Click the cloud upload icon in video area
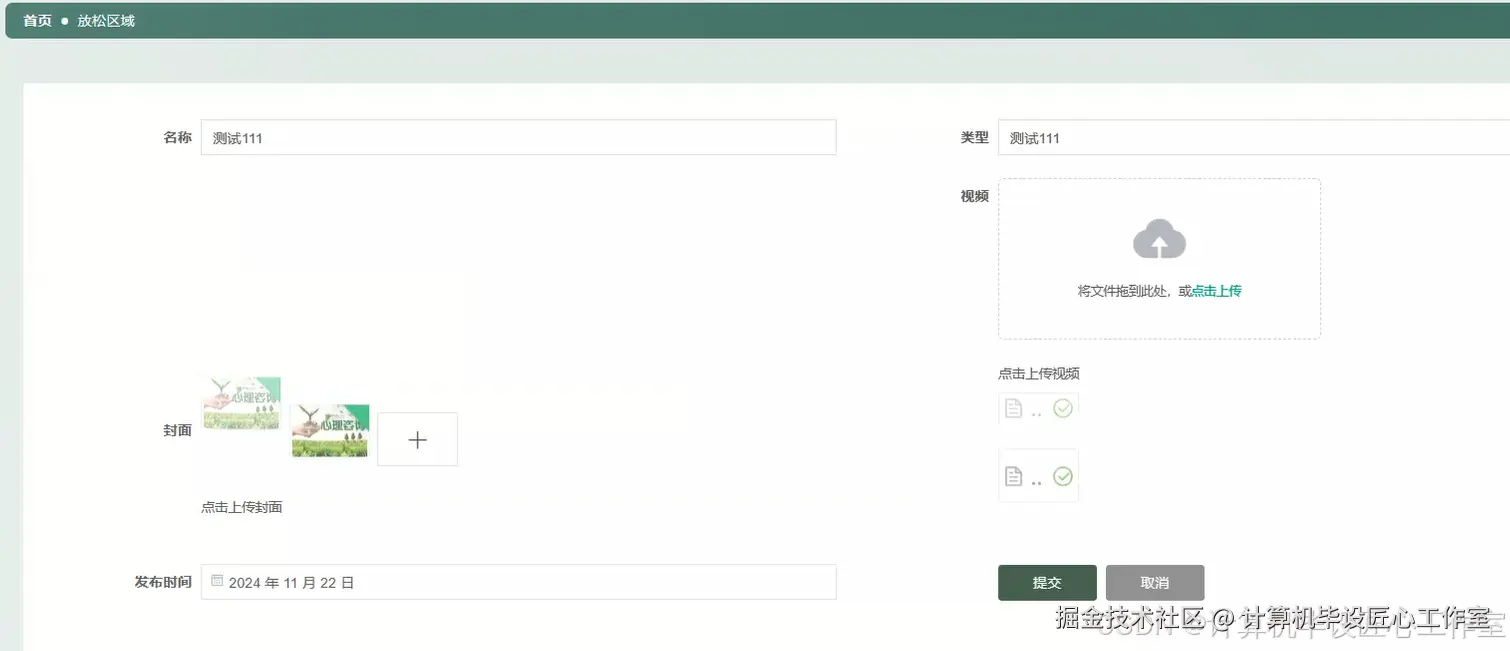Image resolution: width=1510 pixels, height=651 pixels. 1159,238
